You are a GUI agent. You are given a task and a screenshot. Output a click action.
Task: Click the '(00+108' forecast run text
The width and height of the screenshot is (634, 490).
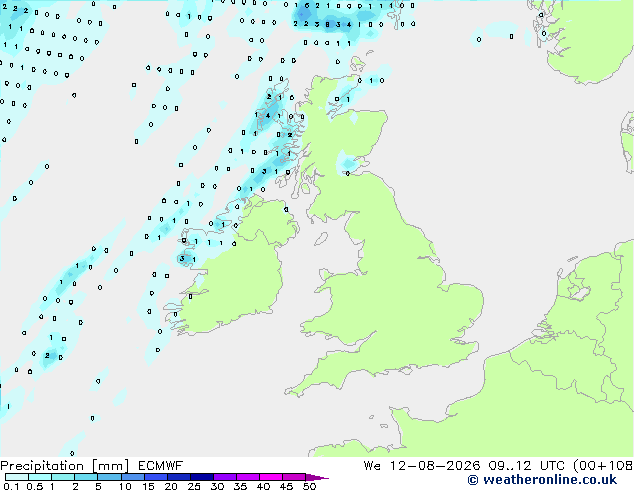[x=603, y=465]
